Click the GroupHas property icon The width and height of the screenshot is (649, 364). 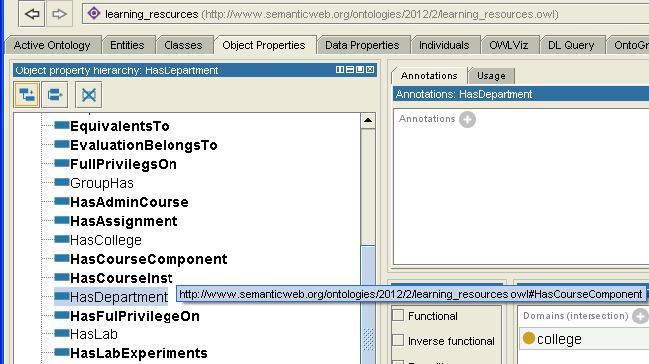coord(62,182)
